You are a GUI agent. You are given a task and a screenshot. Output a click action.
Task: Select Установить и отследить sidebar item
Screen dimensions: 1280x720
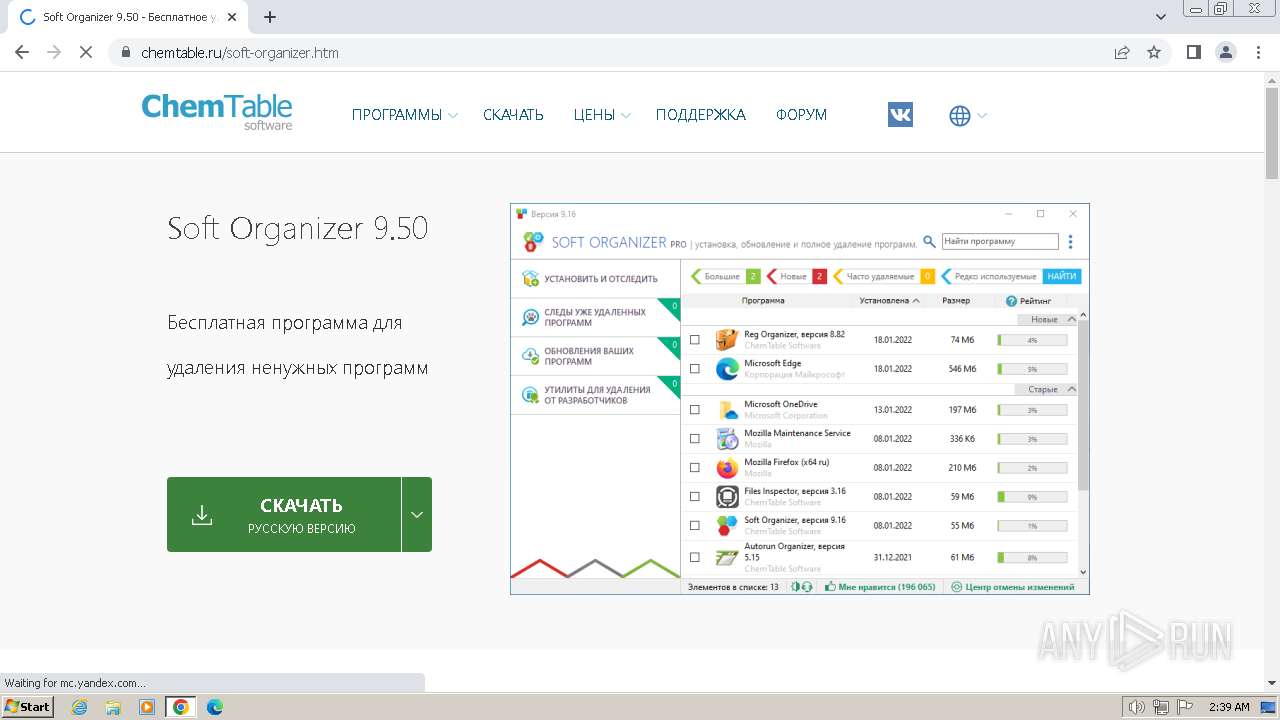pyautogui.click(x=595, y=279)
